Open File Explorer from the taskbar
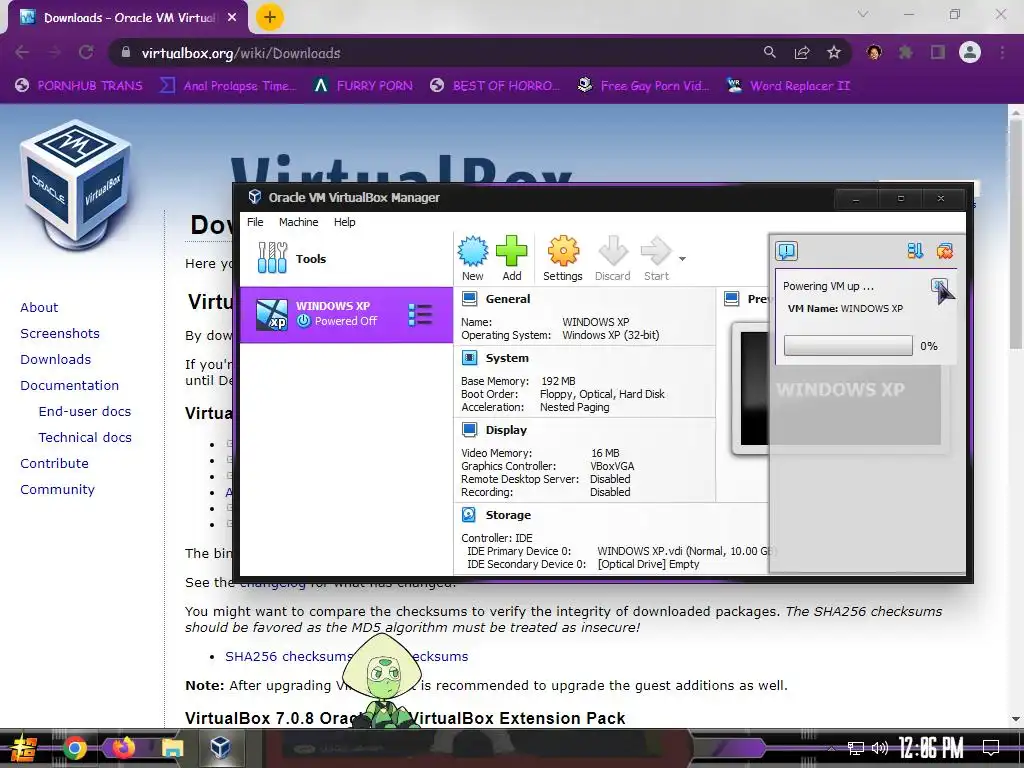 point(172,748)
